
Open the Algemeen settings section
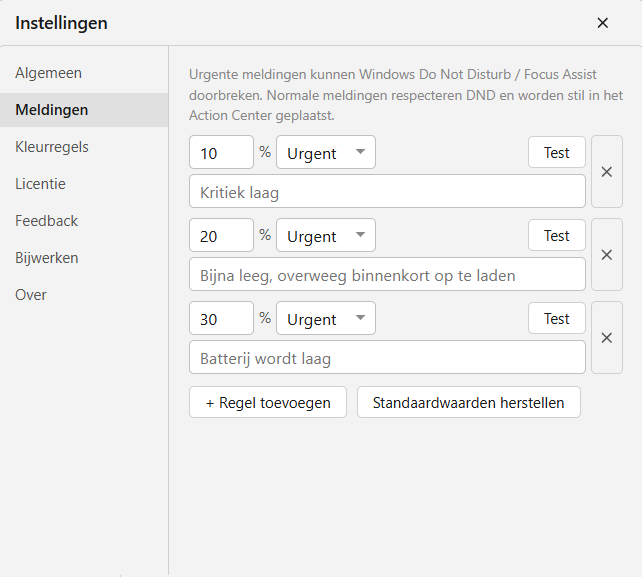coord(84,73)
